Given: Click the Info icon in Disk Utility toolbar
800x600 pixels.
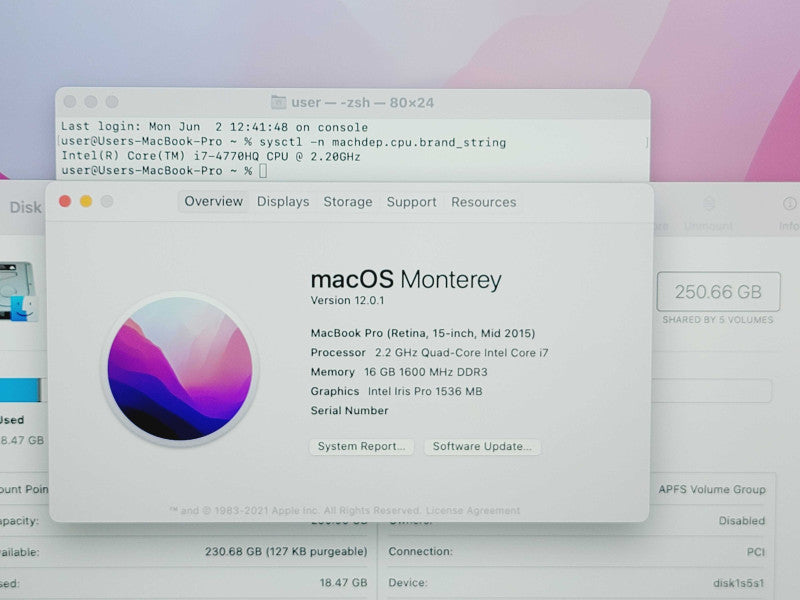Looking at the screenshot, I should click(789, 204).
